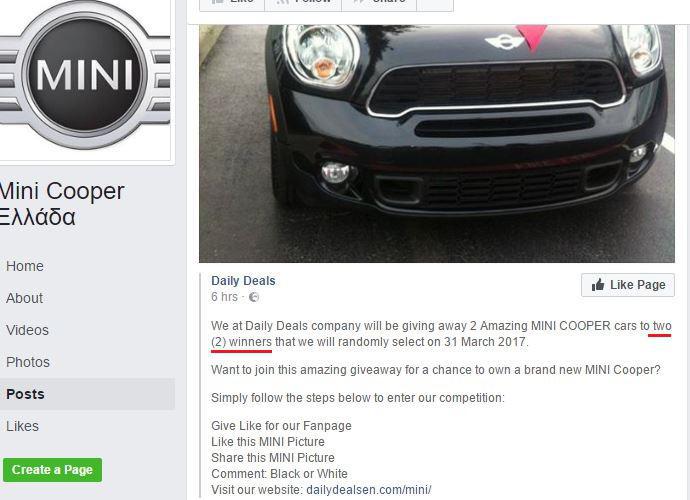This screenshot has width=690, height=500.
Task: Open the more options button beside Share
Action: tap(435, 4)
